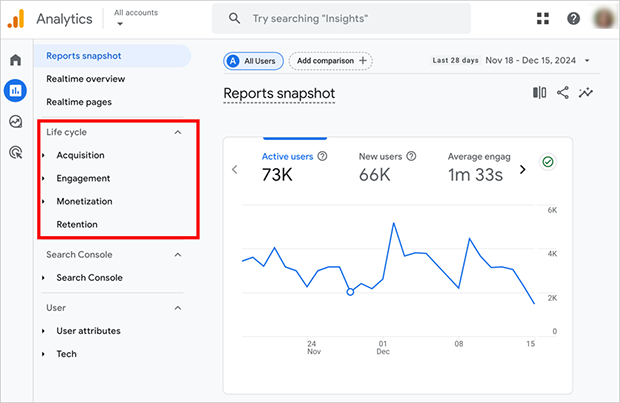620x403 pixels.
Task: Open the Help question mark icon
Action: point(573,18)
